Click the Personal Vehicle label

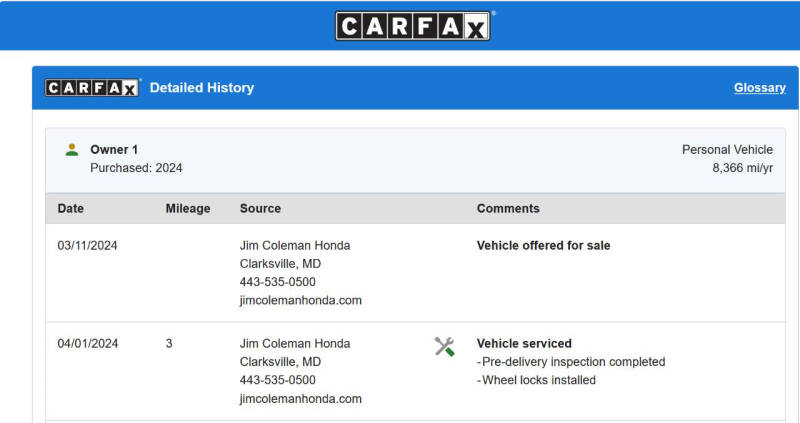pos(727,150)
